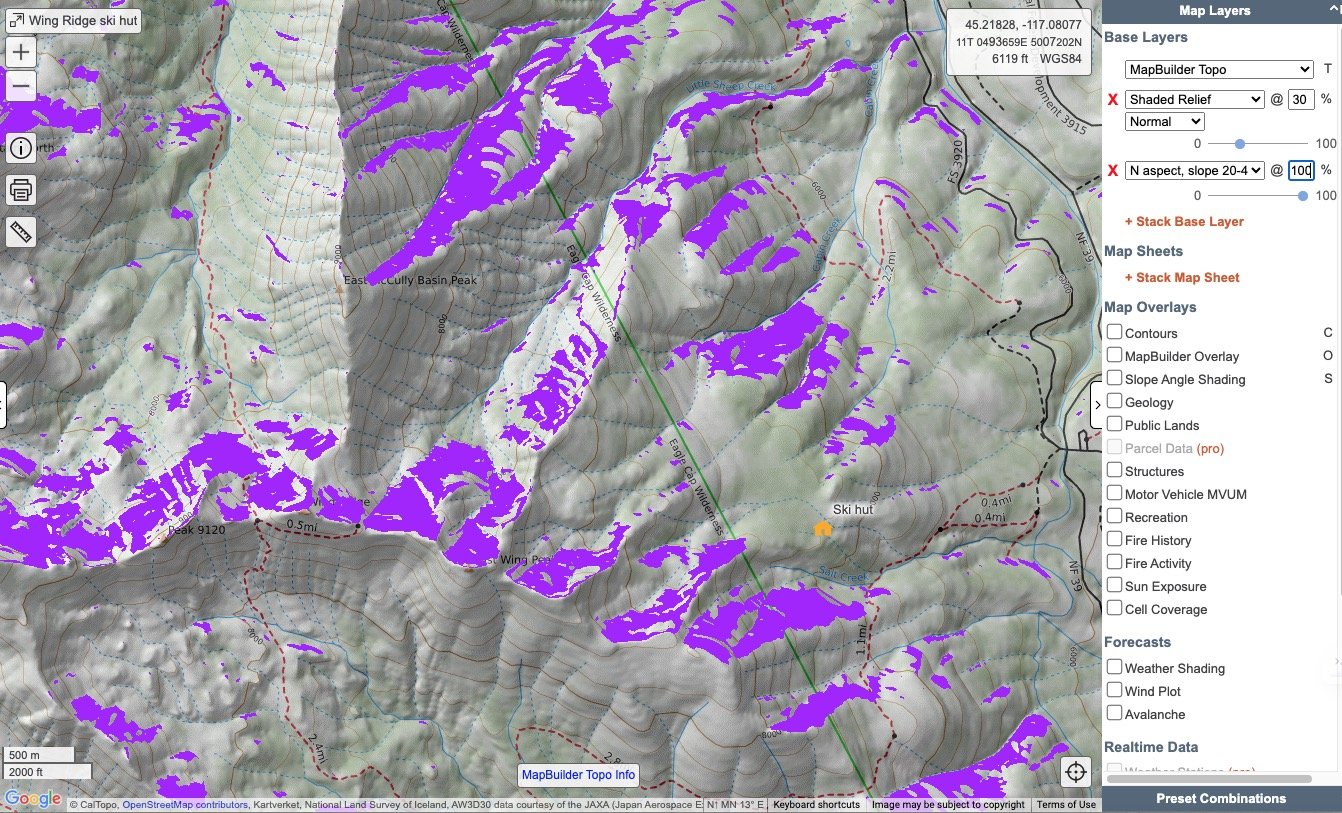Toggle the Cell Coverage overlay
The height and width of the screenshot is (813, 1342).
1114,608
